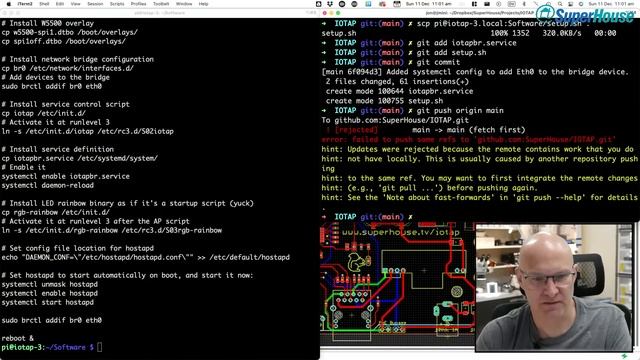Click 'To github.com:SuperHouse/IOTAP.git' line

click(395, 120)
